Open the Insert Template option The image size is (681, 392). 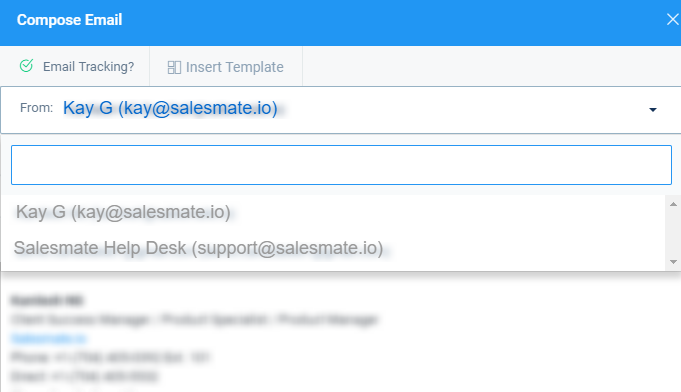point(225,67)
